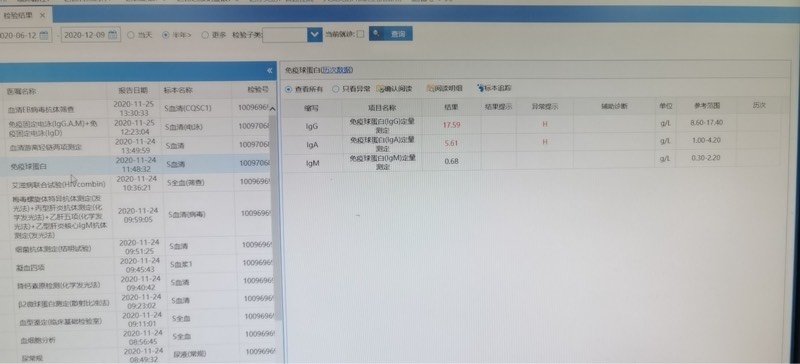The width and height of the screenshot is (800, 364).
Task: Select 查看所有 radio button
Action: 288,89
